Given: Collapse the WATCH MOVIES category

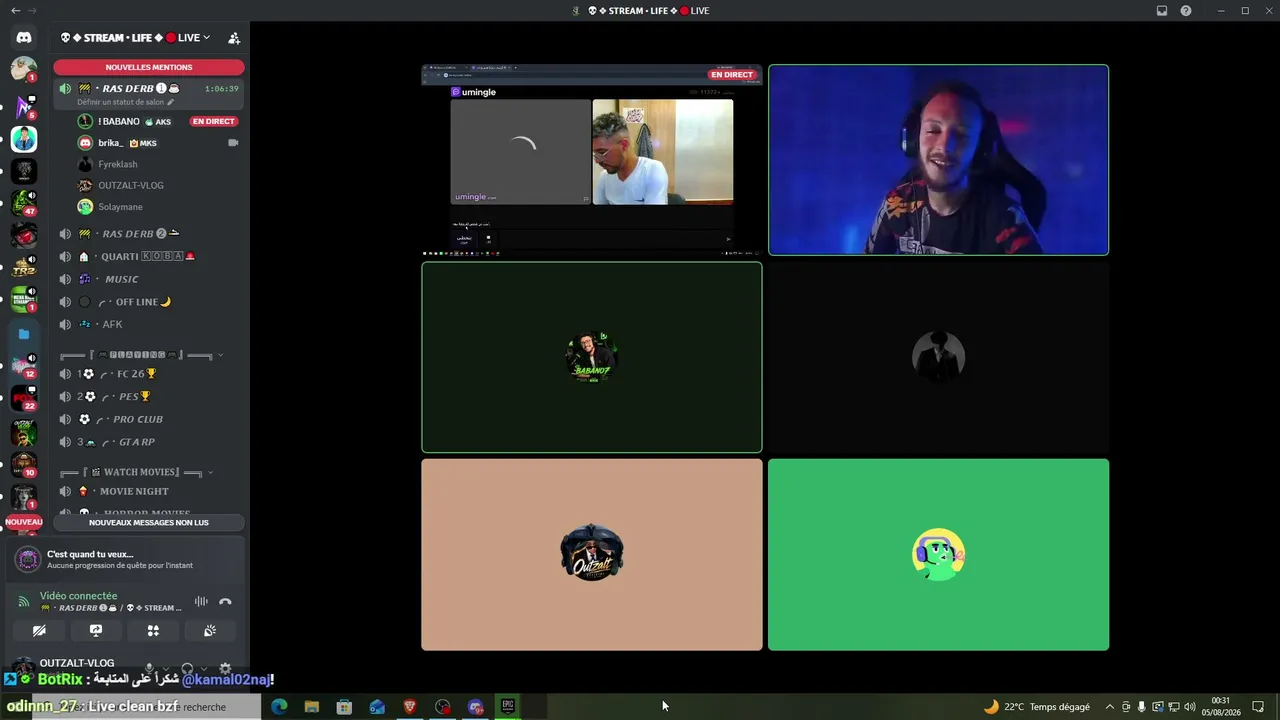Looking at the screenshot, I should coord(136,472).
